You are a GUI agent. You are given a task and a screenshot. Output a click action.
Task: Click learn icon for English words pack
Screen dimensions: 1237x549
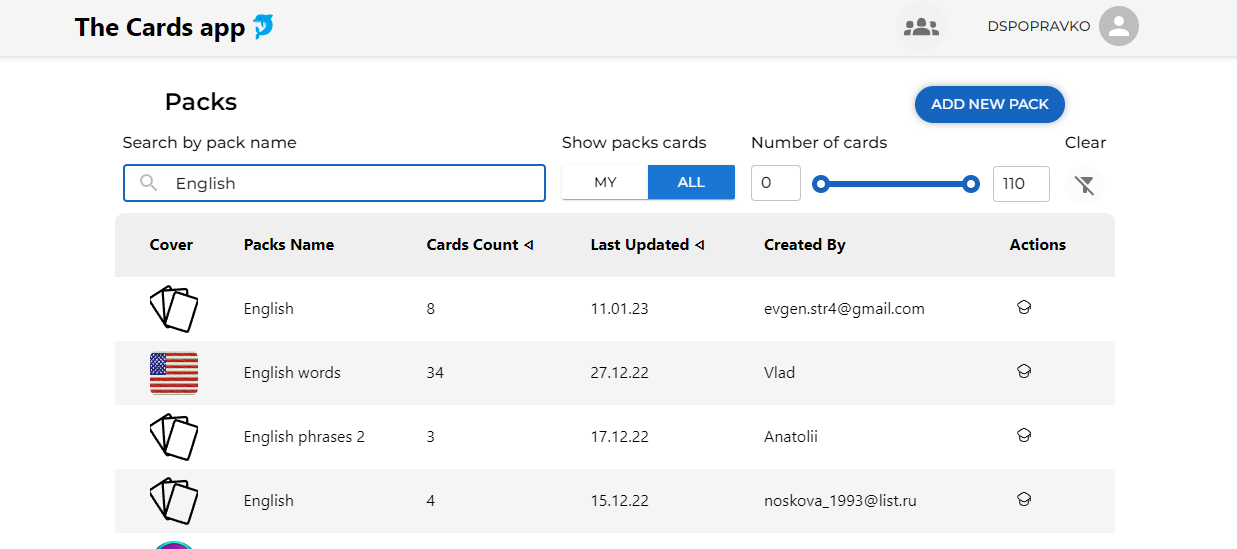coord(1023,372)
